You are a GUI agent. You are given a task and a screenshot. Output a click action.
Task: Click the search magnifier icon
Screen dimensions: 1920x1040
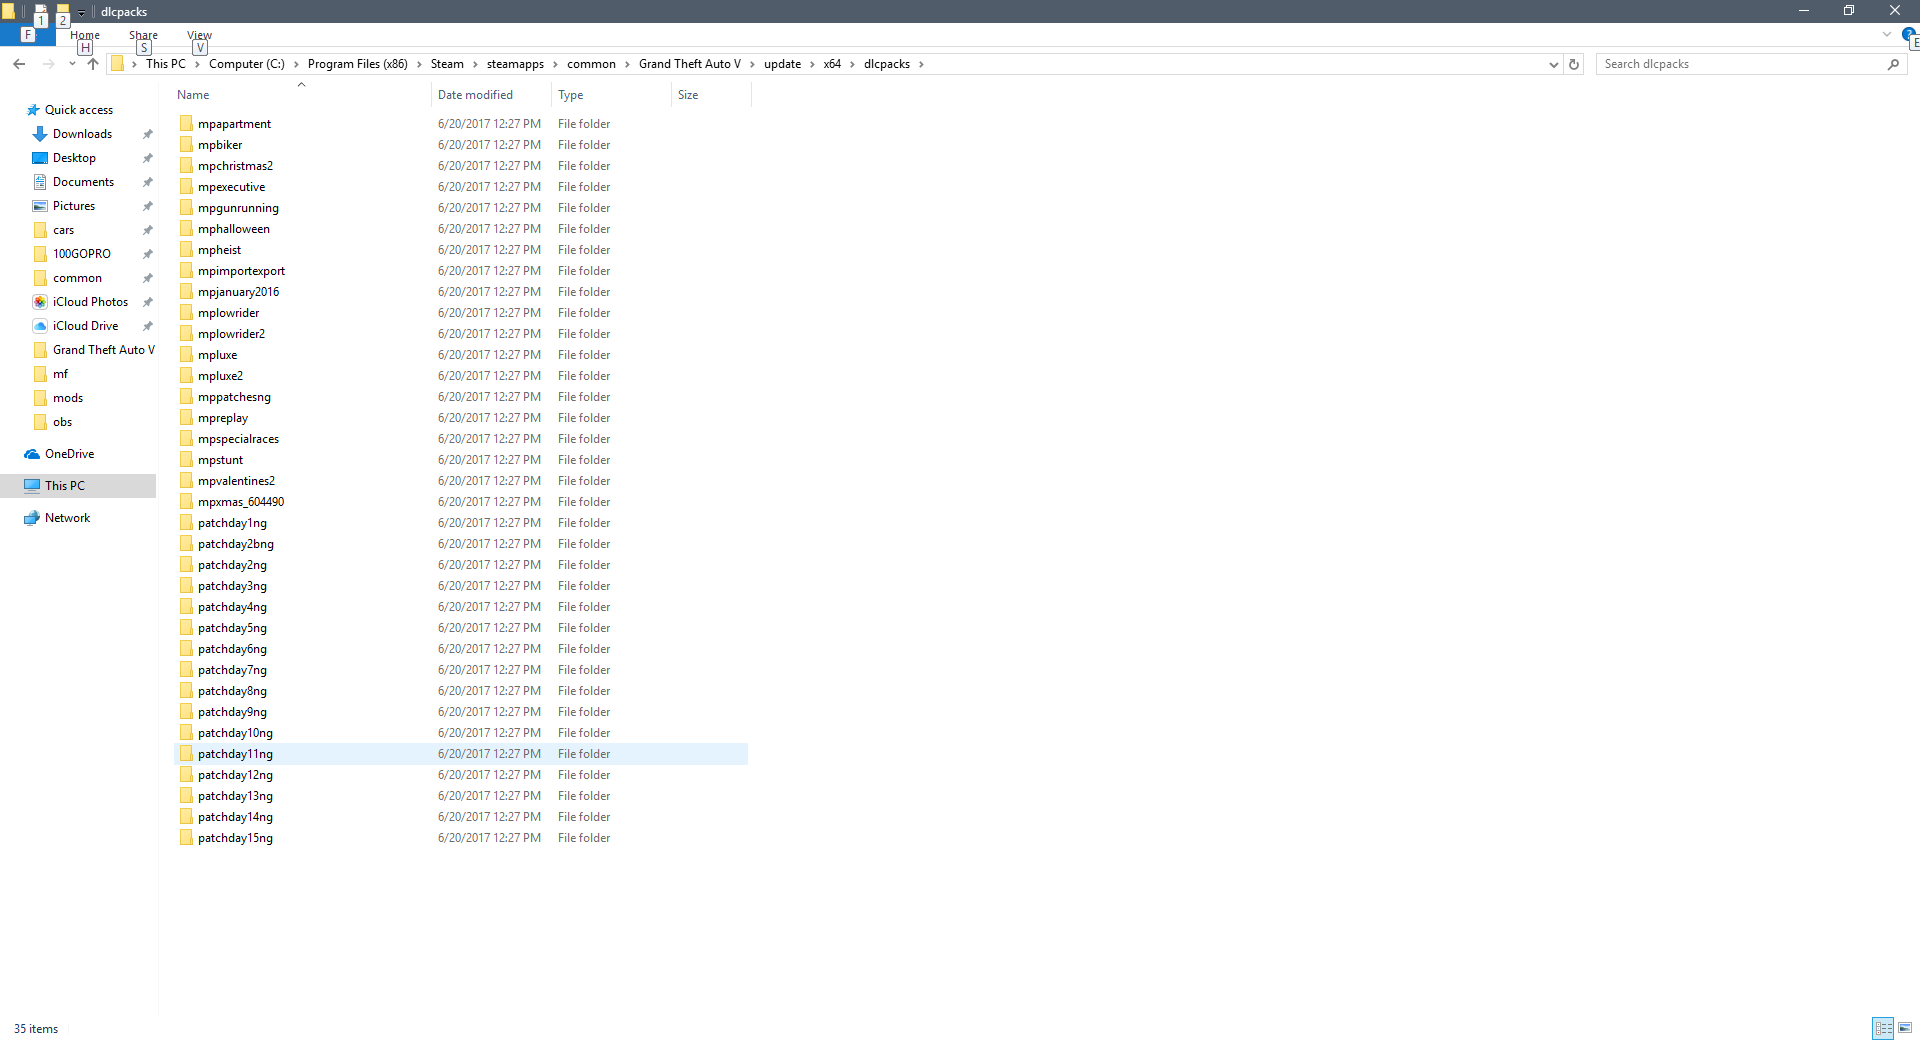[1893, 64]
